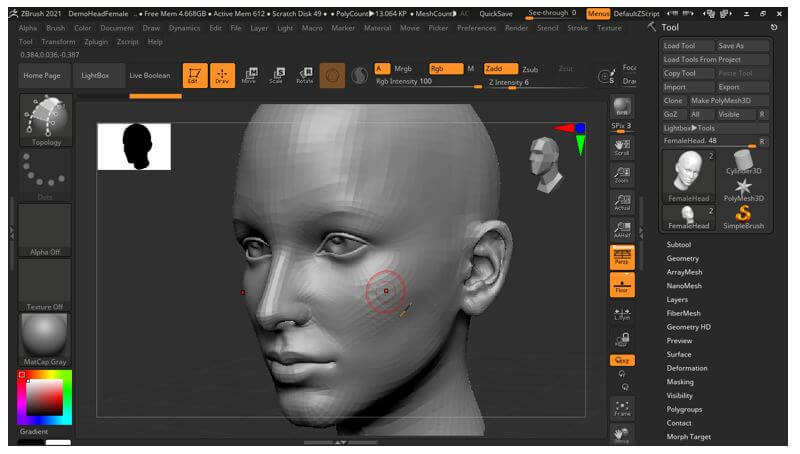800x454 pixels.
Task: Toggle Zadd sculpt mode
Action: (x=501, y=68)
